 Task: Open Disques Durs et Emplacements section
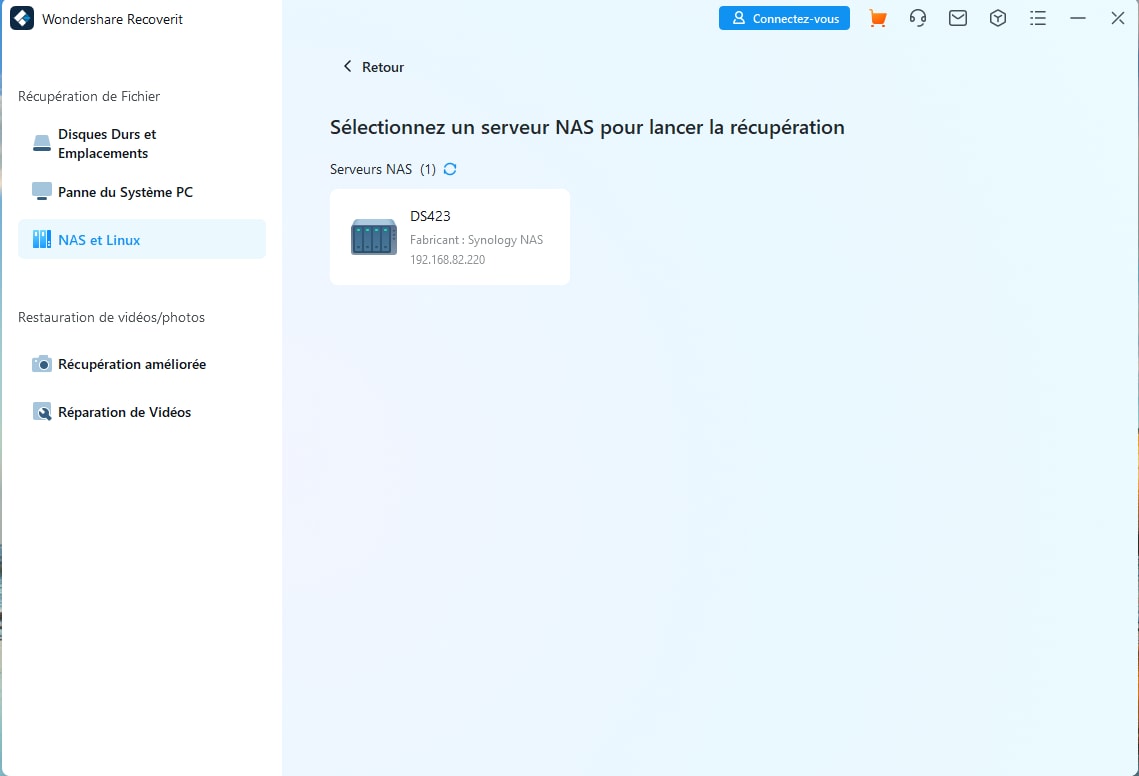tap(142, 144)
